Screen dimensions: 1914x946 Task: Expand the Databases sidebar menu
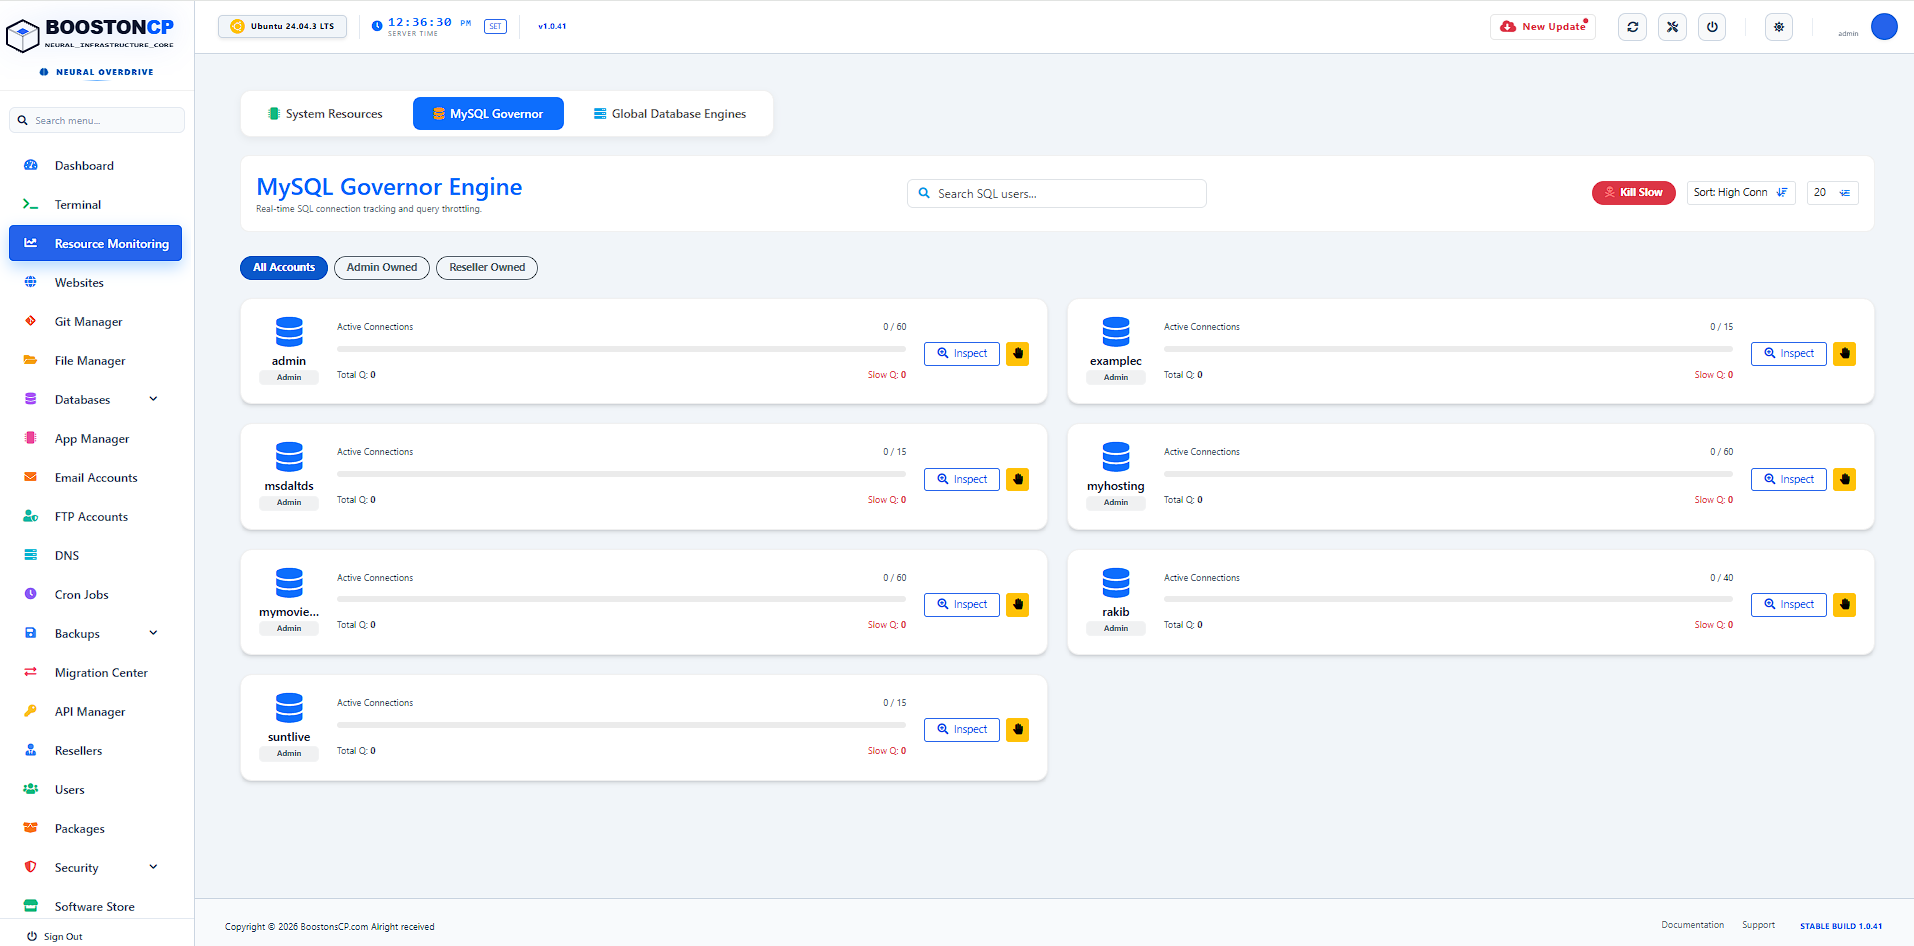(95, 400)
